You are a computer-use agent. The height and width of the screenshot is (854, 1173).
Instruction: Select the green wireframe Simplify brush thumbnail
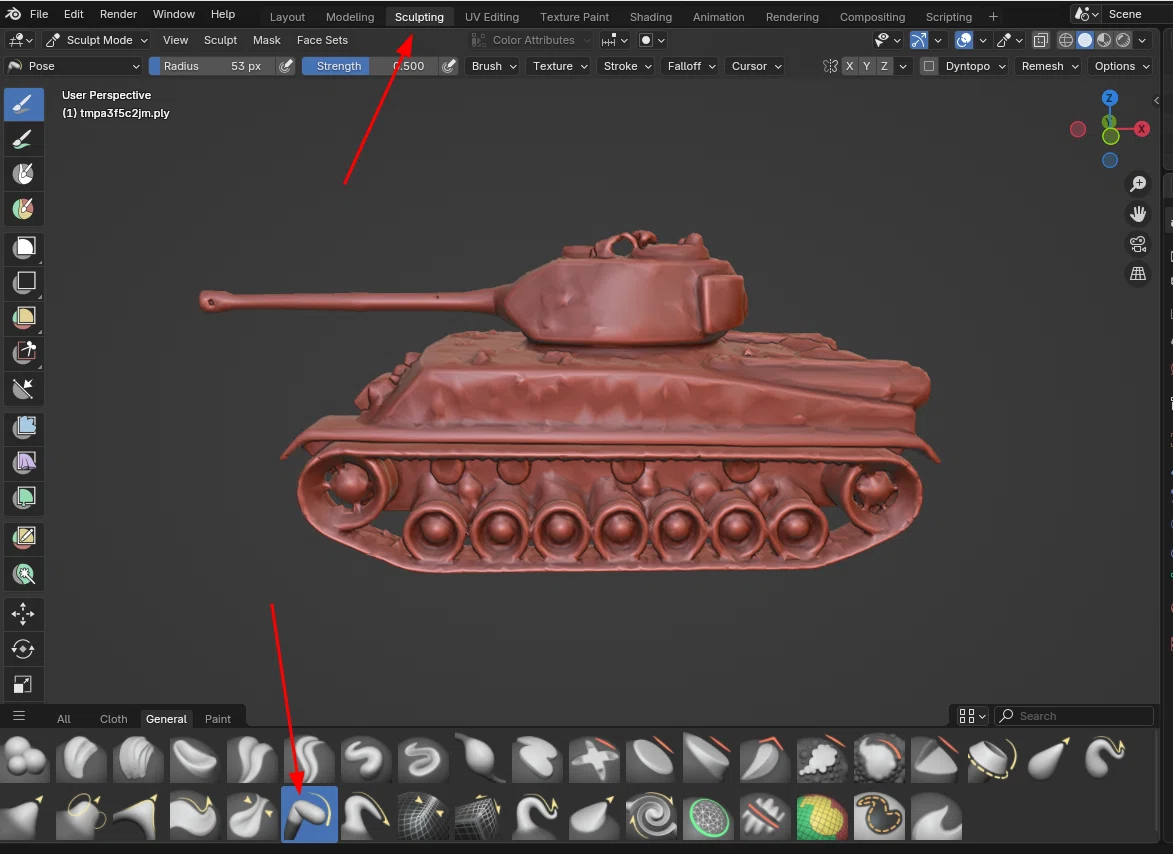pyautogui.click(x=707, y=816)
